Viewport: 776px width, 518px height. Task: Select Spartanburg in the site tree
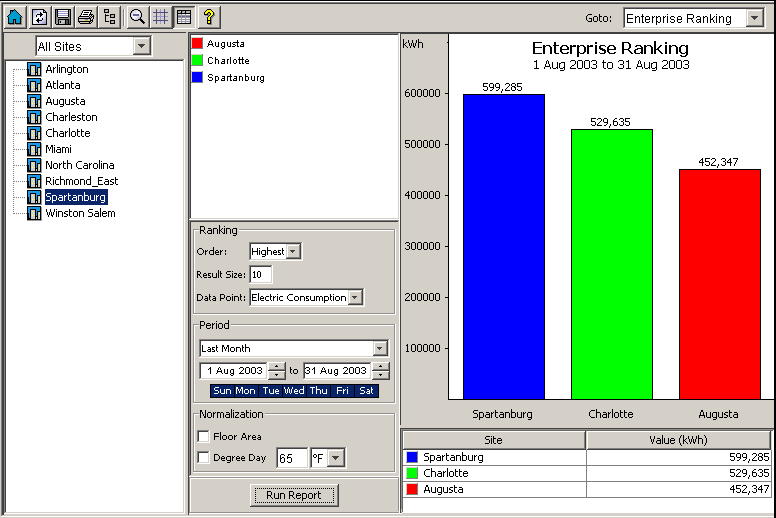75,197
